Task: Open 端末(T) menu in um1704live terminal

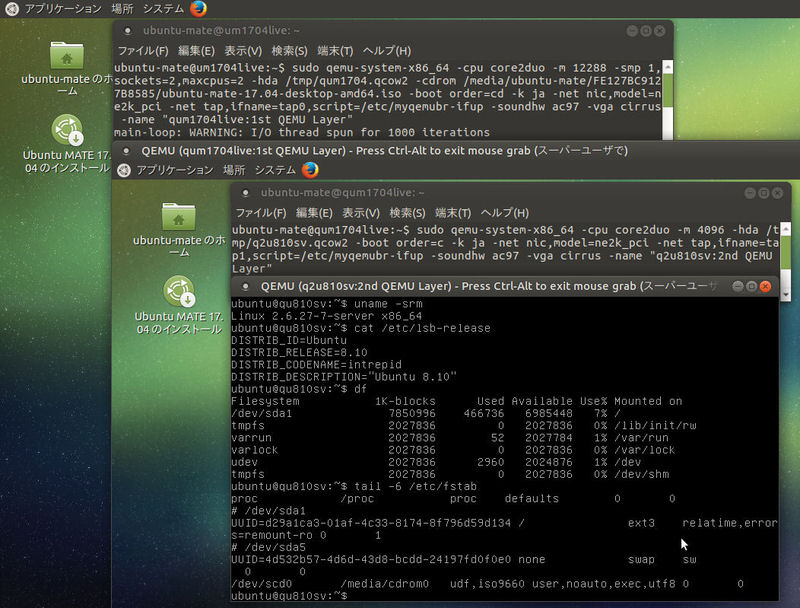Action: (x=335, y=51)
